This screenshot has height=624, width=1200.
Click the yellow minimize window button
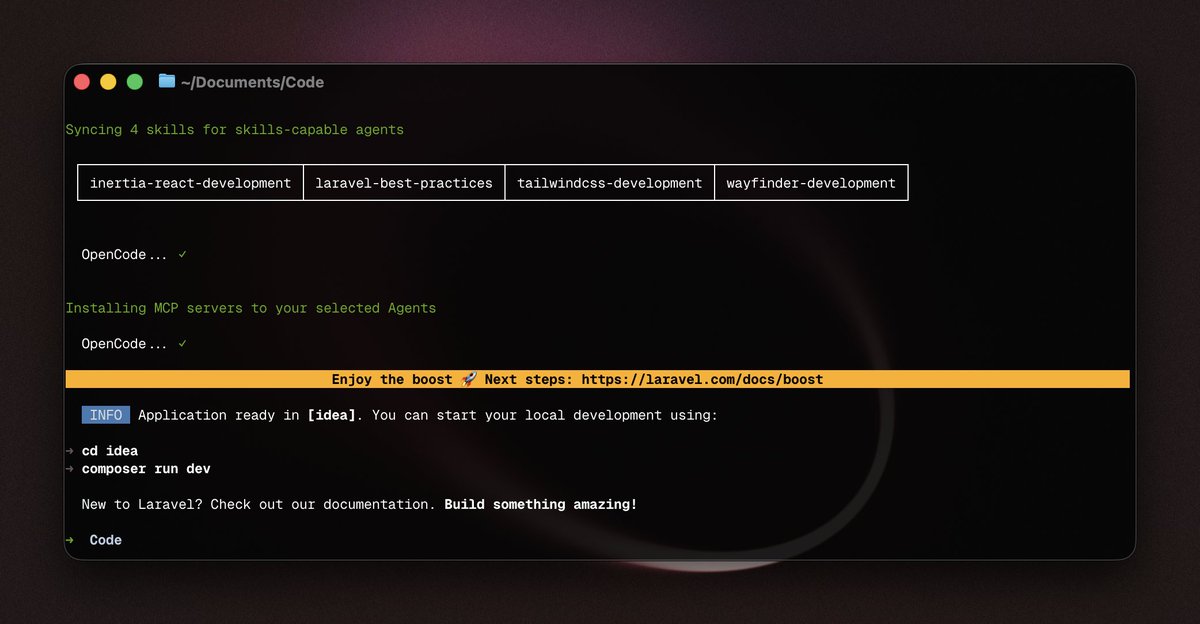[108, 82]
